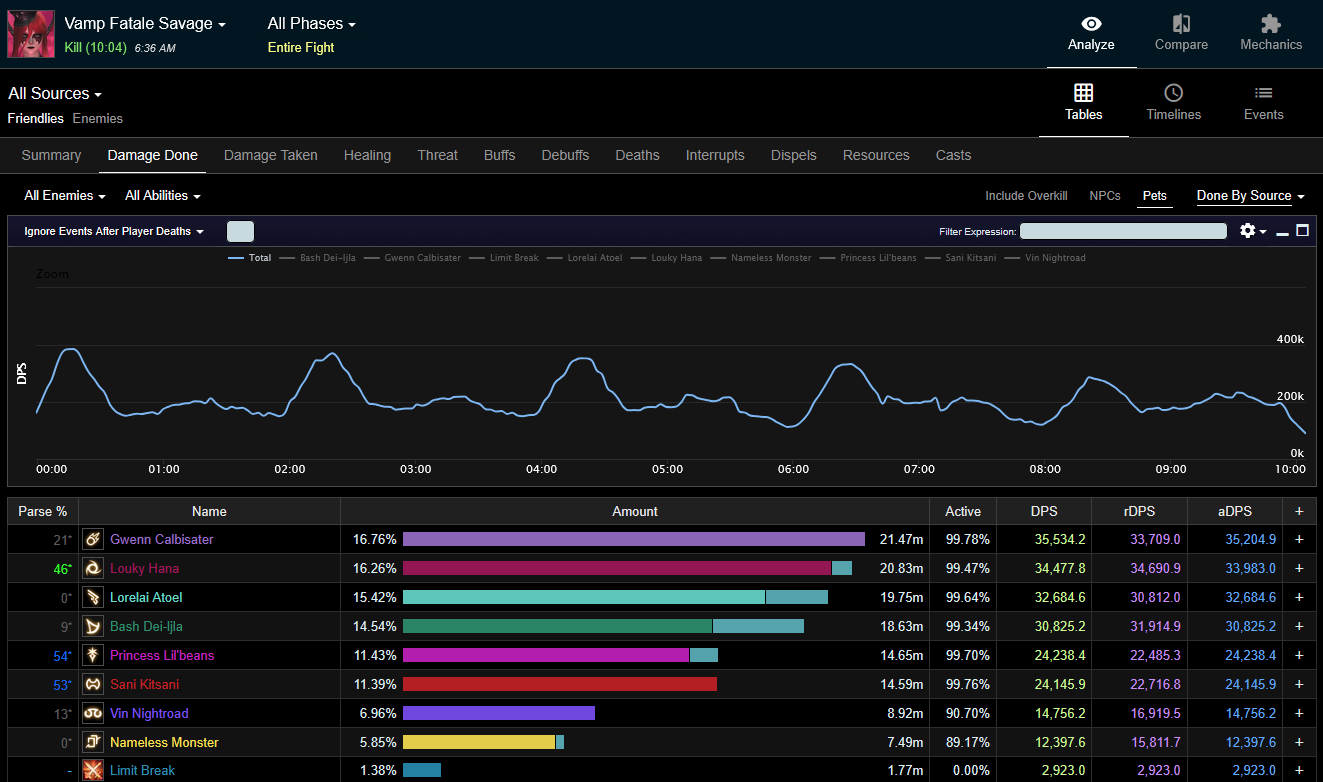Click Lorelai Atoel's job icon
This screenshot has width=1323, height=782.
click(94, 598)
